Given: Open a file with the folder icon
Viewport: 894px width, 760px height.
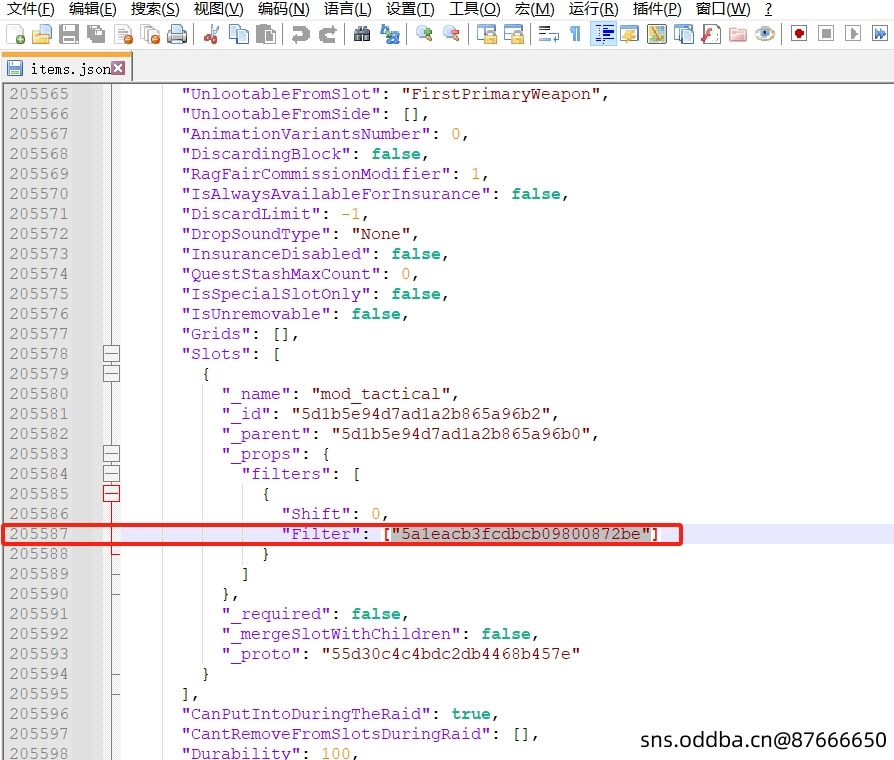Looking at the screenshot, I should tap(42, 34).
